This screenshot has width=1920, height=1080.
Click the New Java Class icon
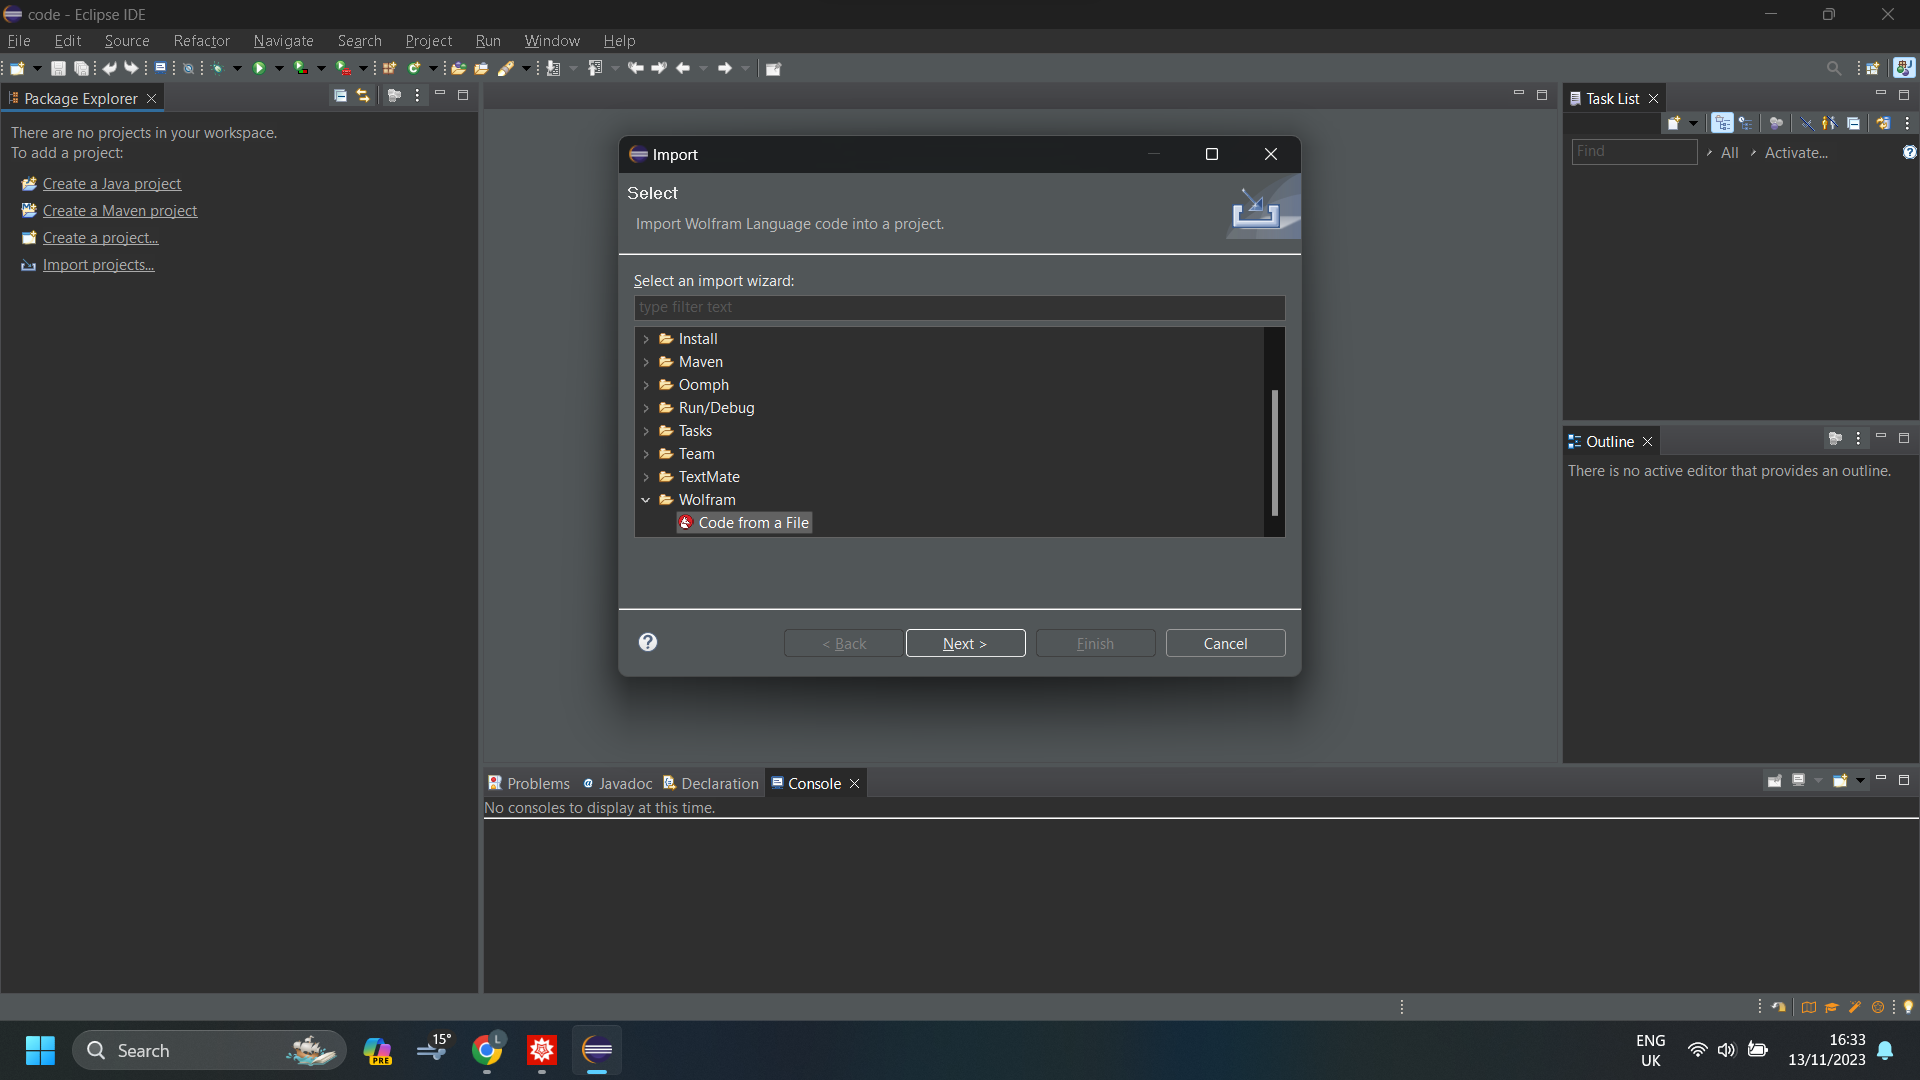414,68
